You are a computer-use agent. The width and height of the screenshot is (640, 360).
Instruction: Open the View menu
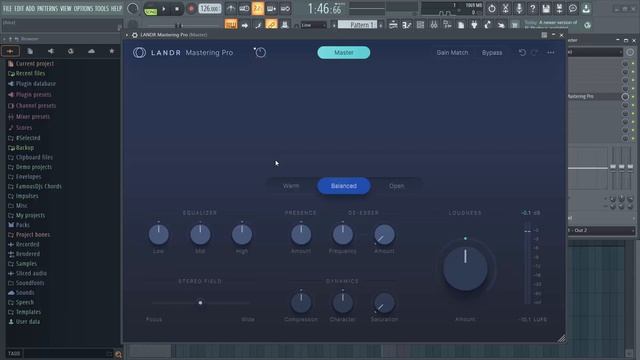pos(66,8)
